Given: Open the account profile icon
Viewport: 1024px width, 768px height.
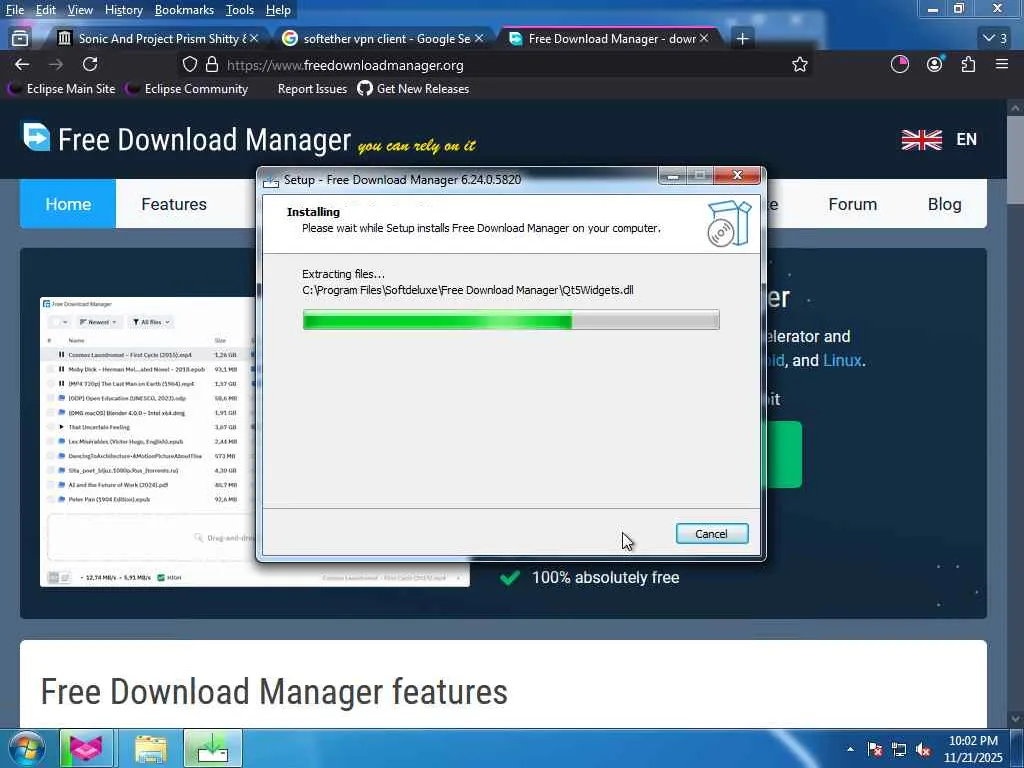Looking at the screenshot, I should coord(935,64).
